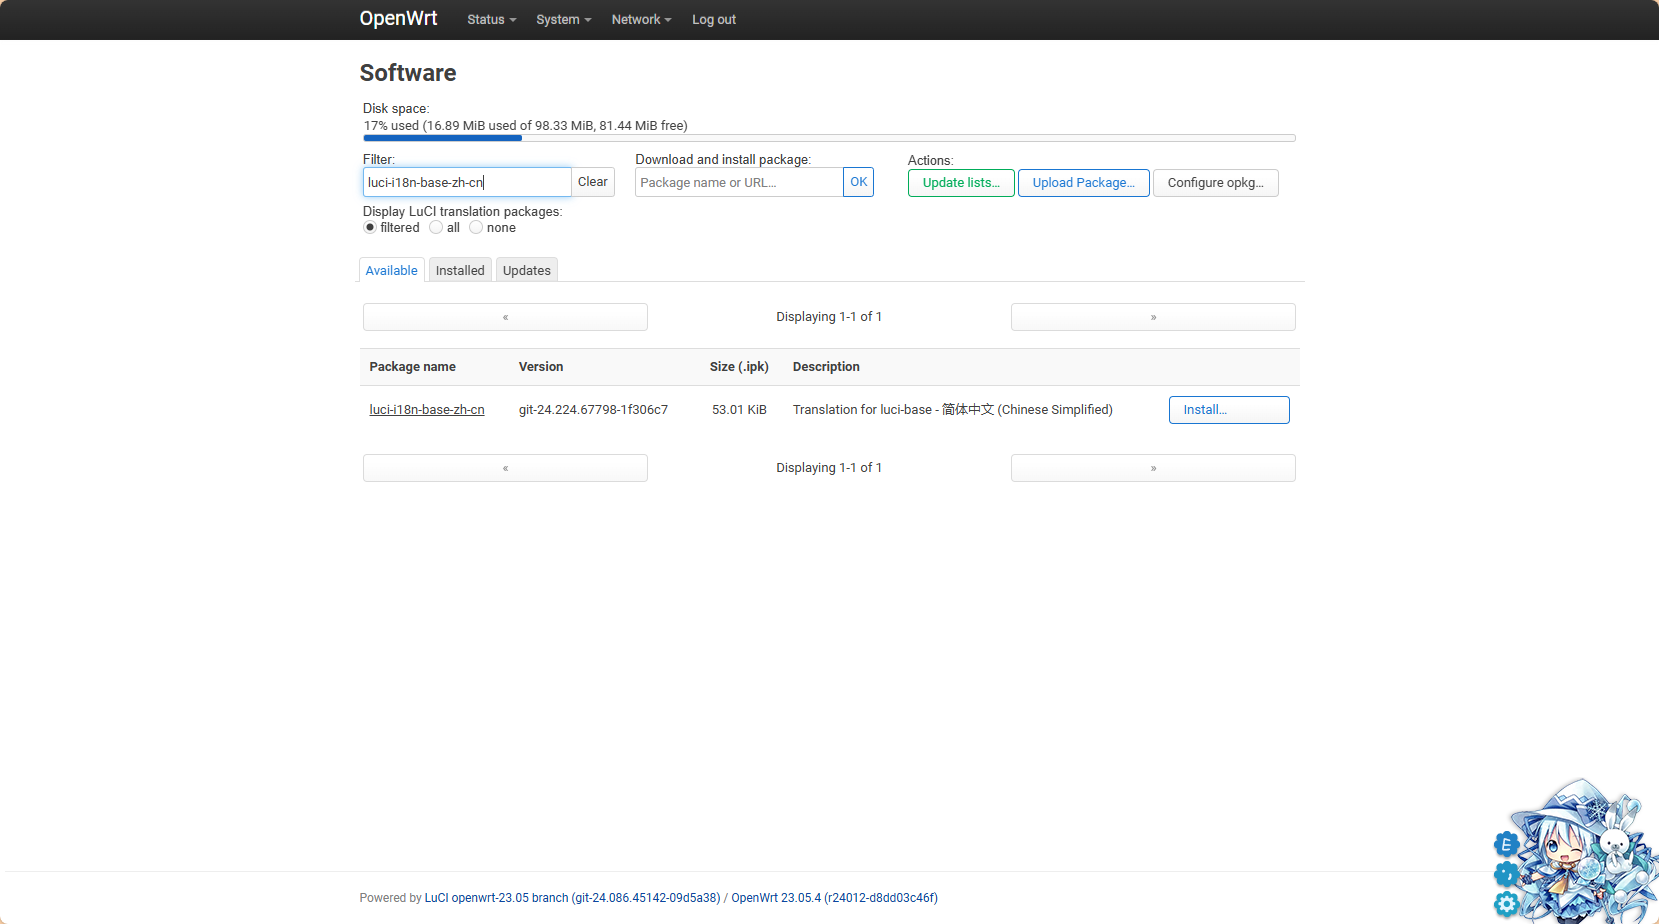Click the Update lists button
The height and width of the screenshot is (924, 1659).
pyautogui.click(x=961, y=183)
